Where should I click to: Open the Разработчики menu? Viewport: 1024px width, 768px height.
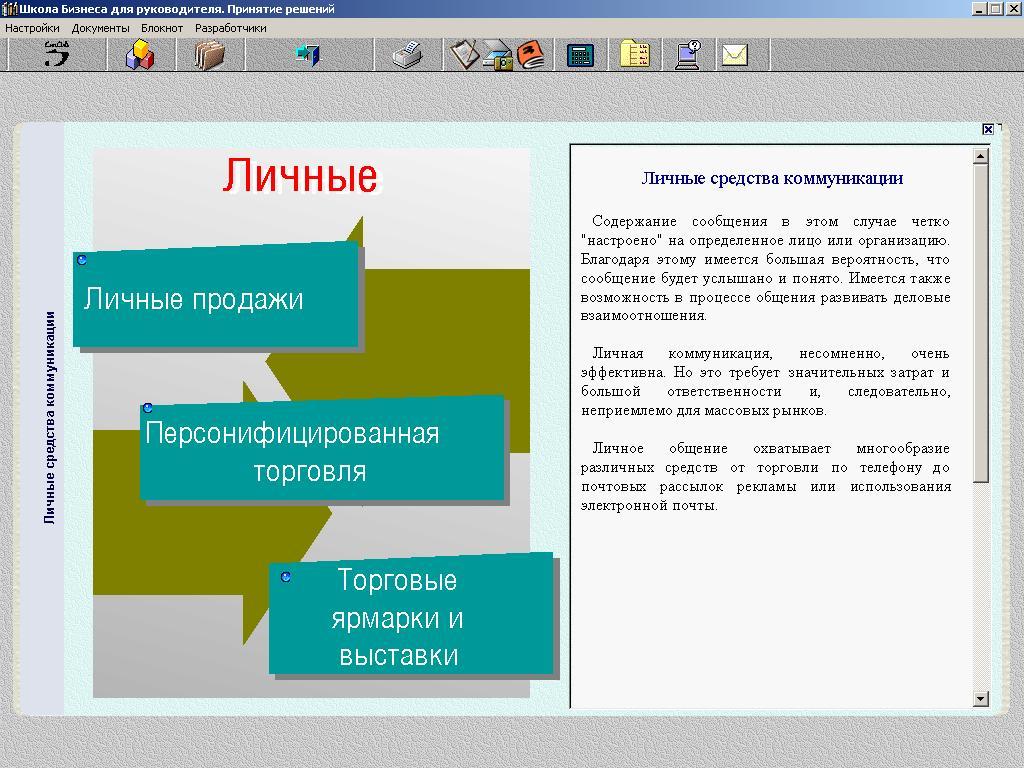click(231, 28)
